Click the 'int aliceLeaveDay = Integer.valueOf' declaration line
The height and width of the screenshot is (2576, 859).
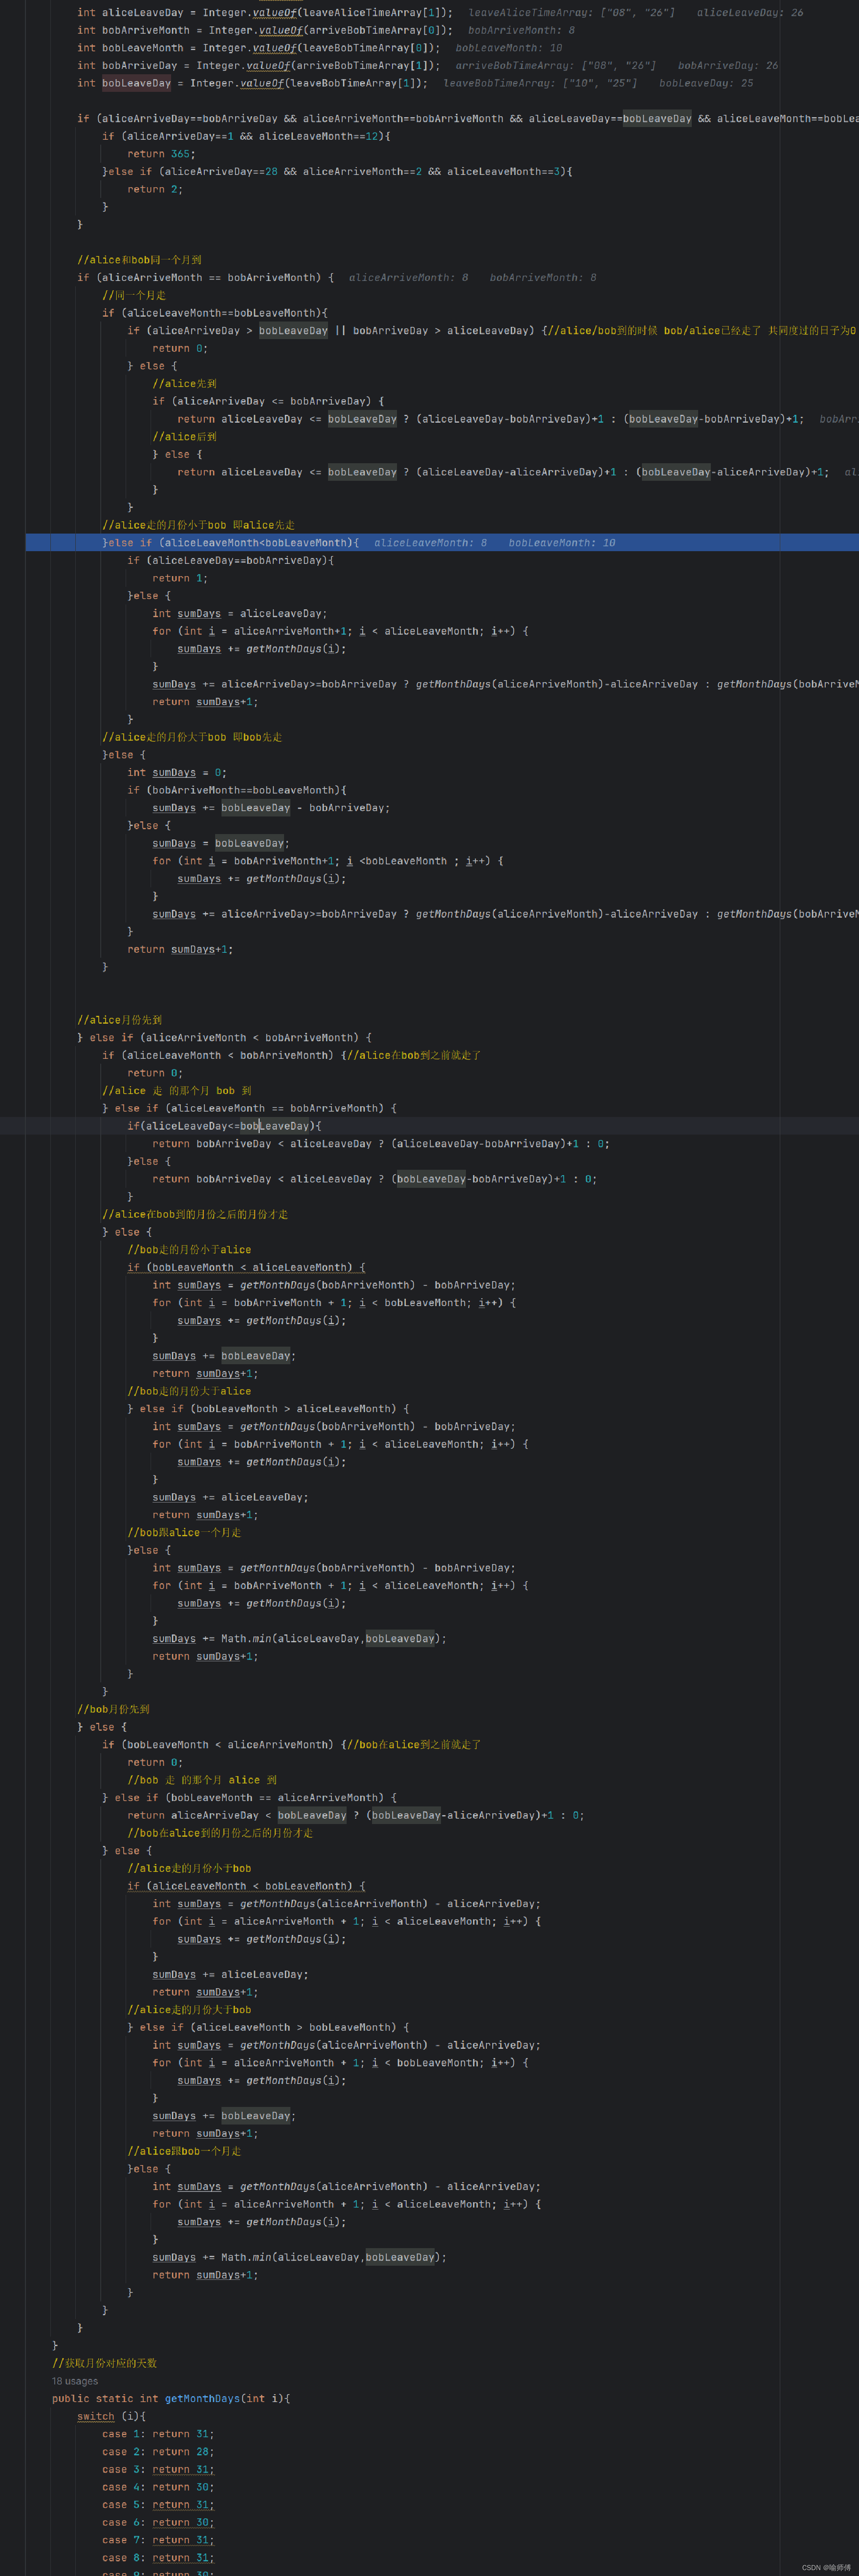point(265,13)
